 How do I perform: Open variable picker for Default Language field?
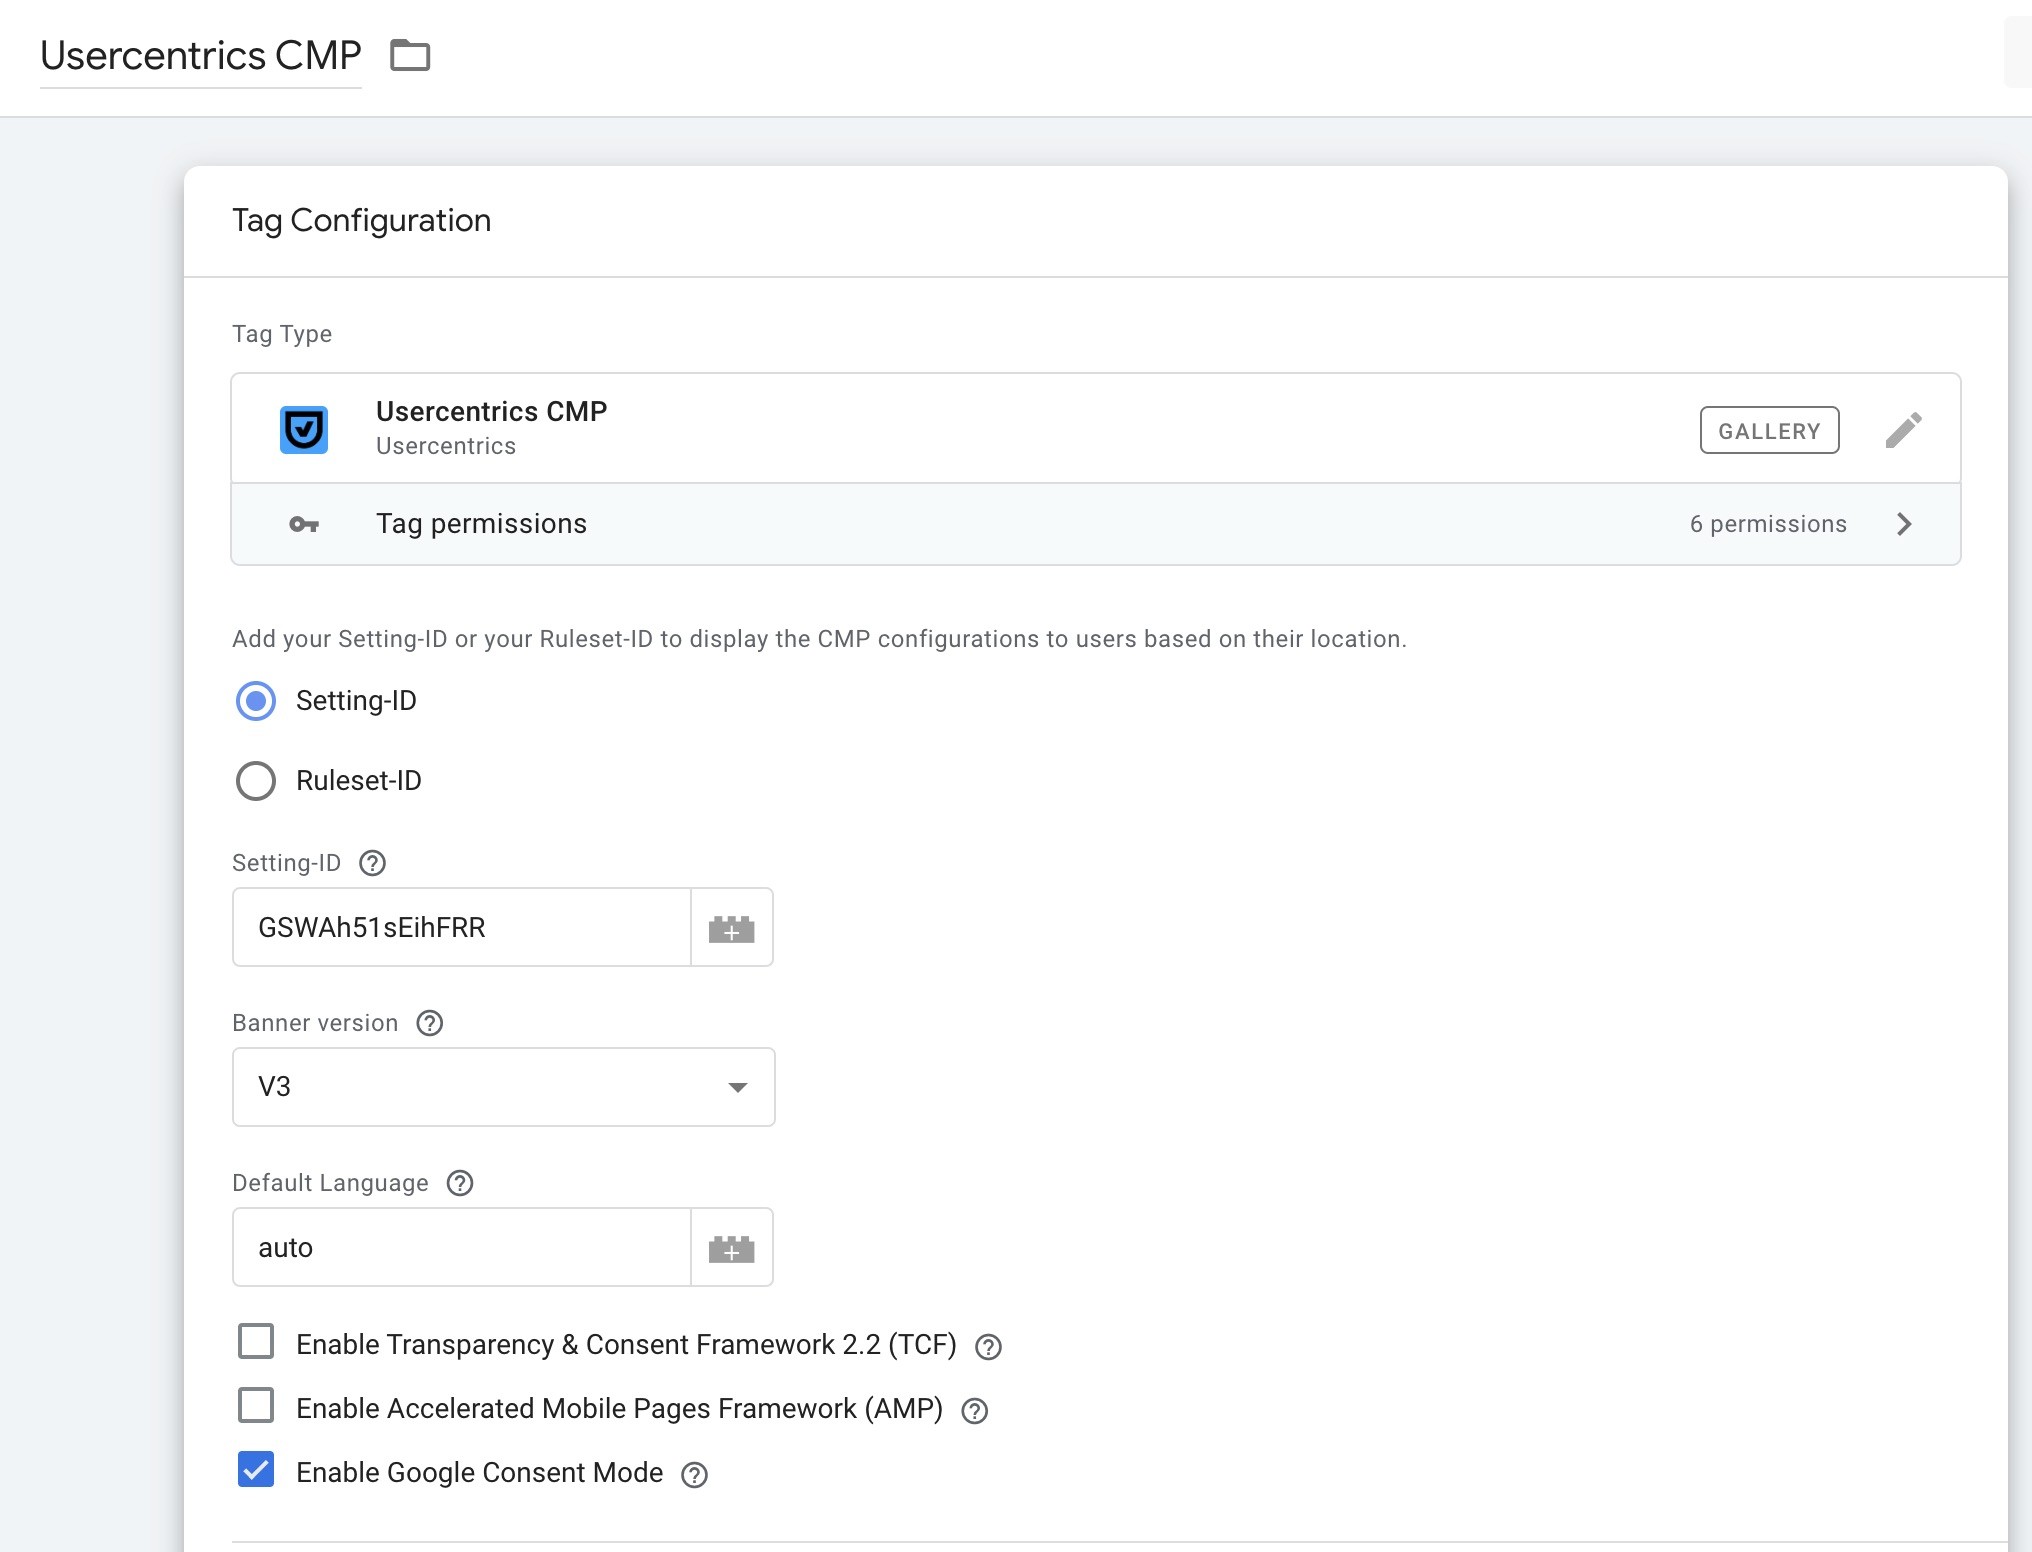pos(732,1247)
